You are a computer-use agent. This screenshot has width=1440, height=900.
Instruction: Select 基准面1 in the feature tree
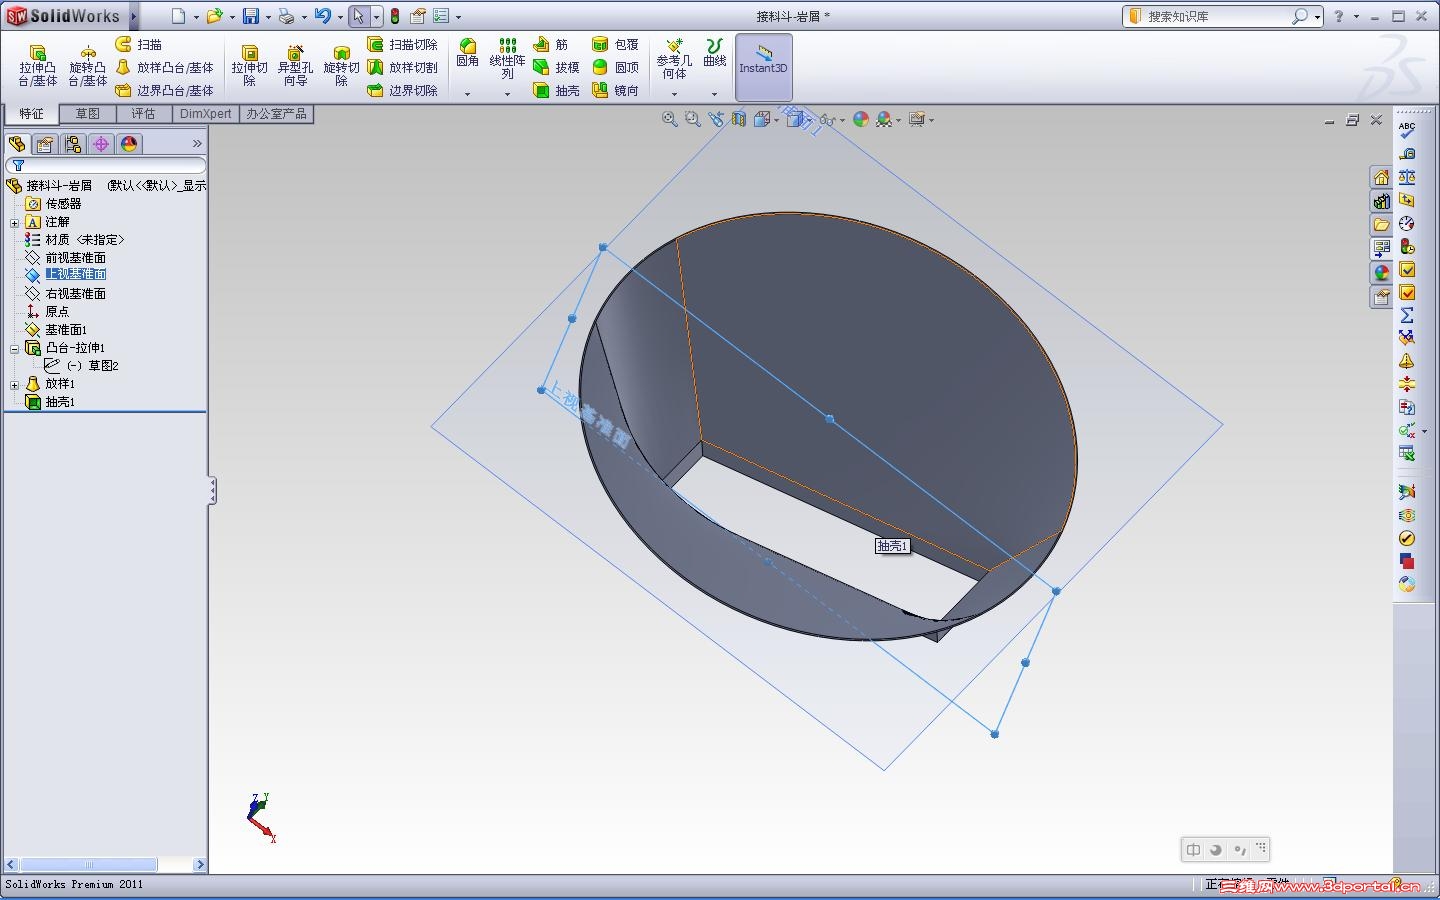pyautogui.click(x=65, y=330)
